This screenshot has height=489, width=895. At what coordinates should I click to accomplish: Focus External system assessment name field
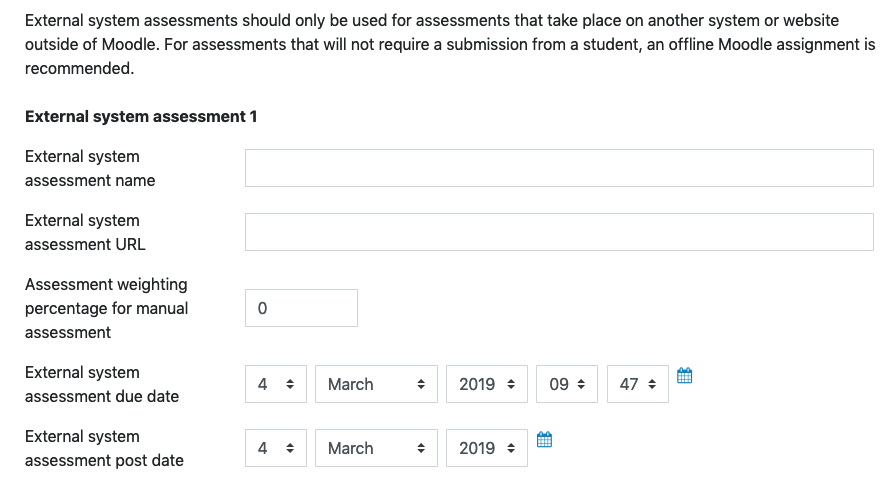click(x=559, y=168)
